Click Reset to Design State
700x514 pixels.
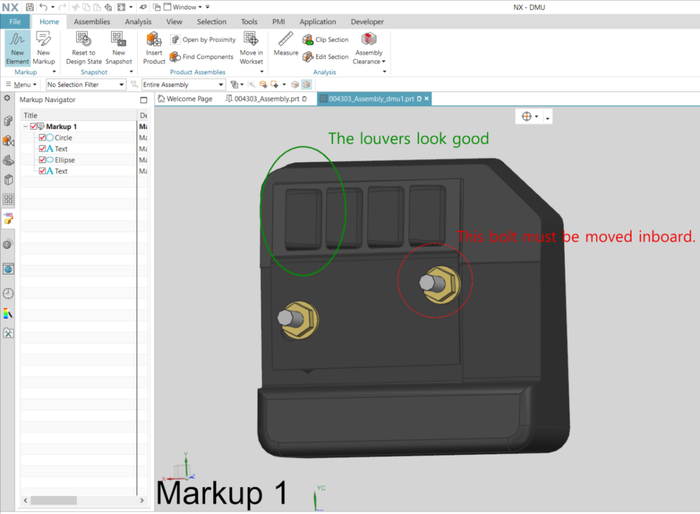pyautogui.click(x=84, y=47)
